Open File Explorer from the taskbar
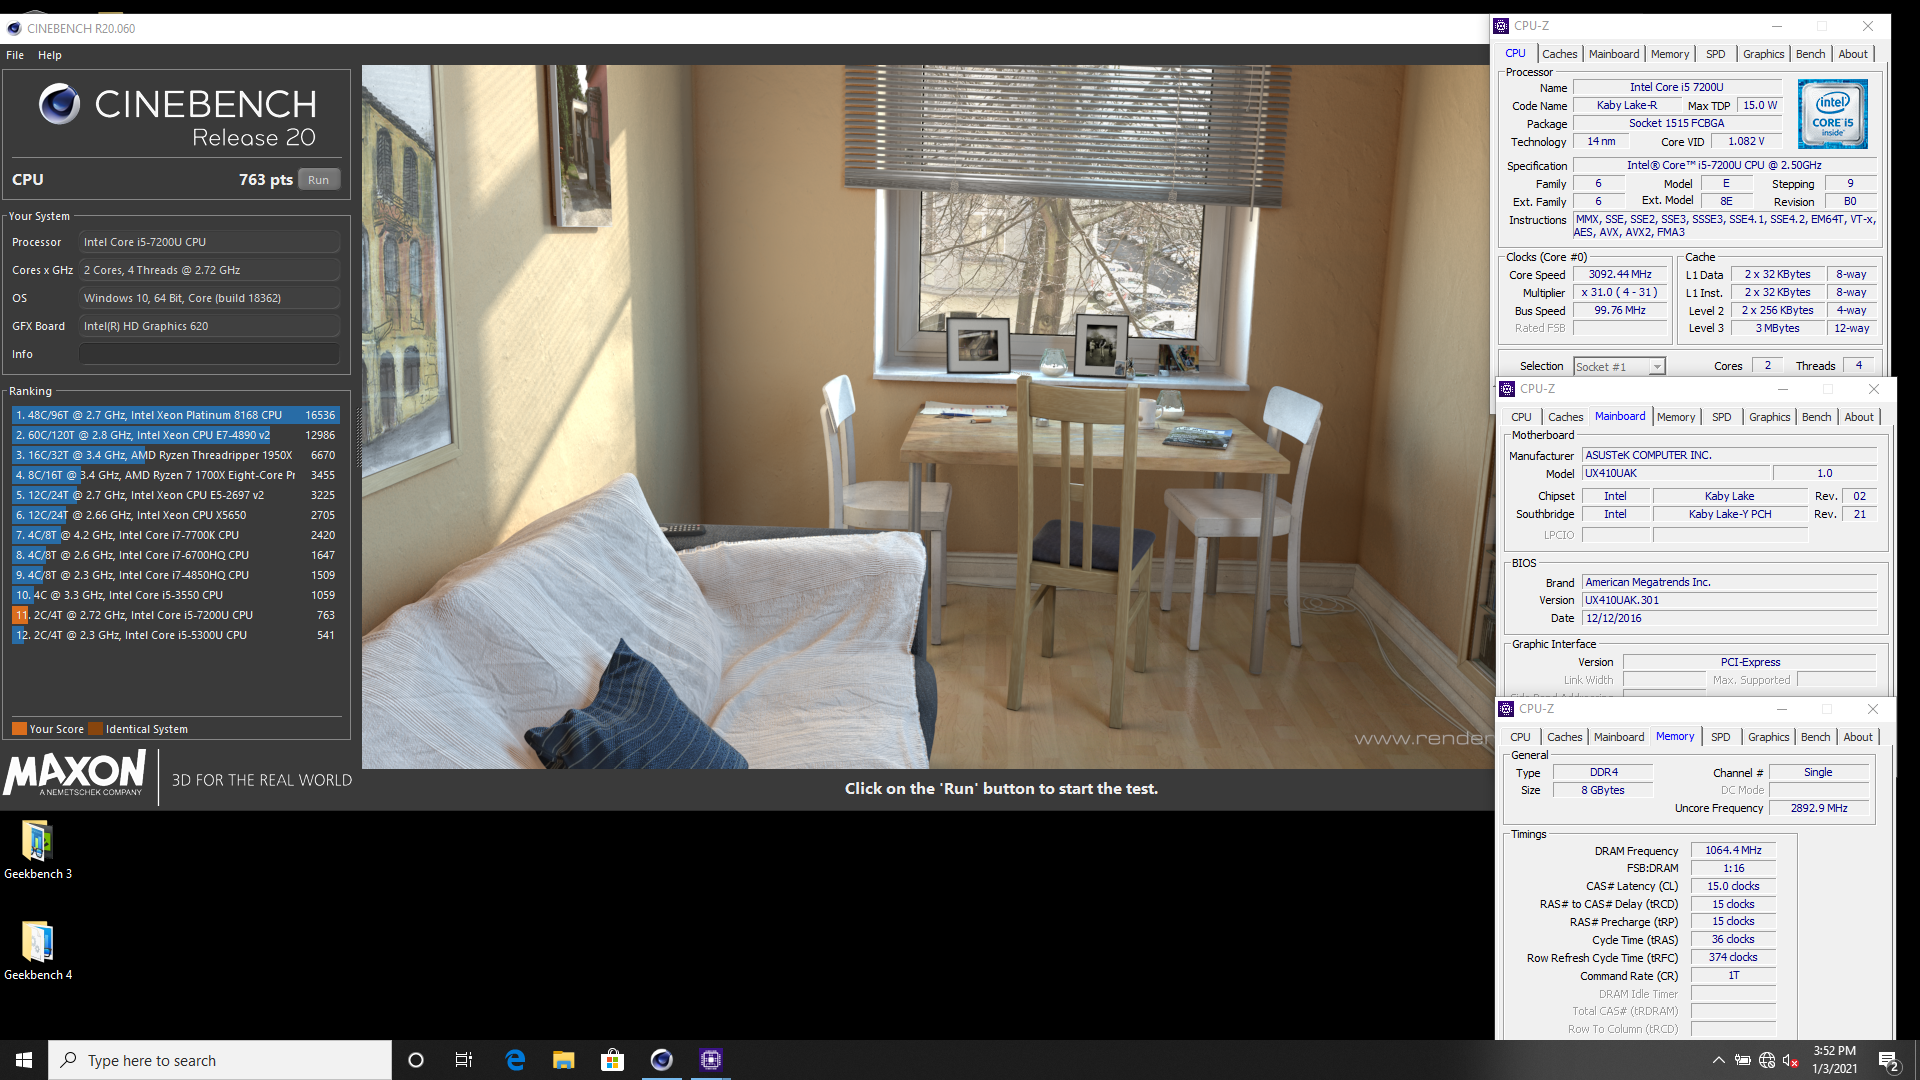The width and height of the screenshot is (1920, 1080). pyautogui.click(x=563, y=1060)
